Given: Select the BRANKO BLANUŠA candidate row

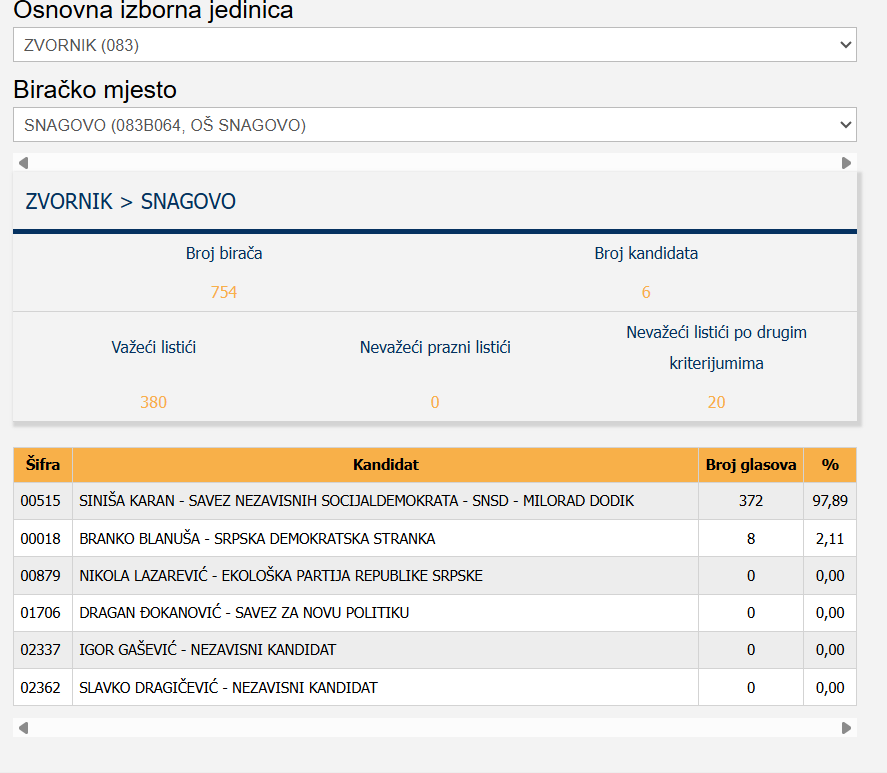Looking at the screenshot, I should tap(257, 539).
